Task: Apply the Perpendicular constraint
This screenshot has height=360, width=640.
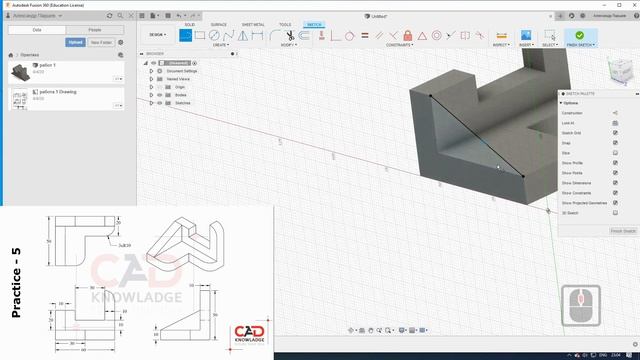Action: 393,36
